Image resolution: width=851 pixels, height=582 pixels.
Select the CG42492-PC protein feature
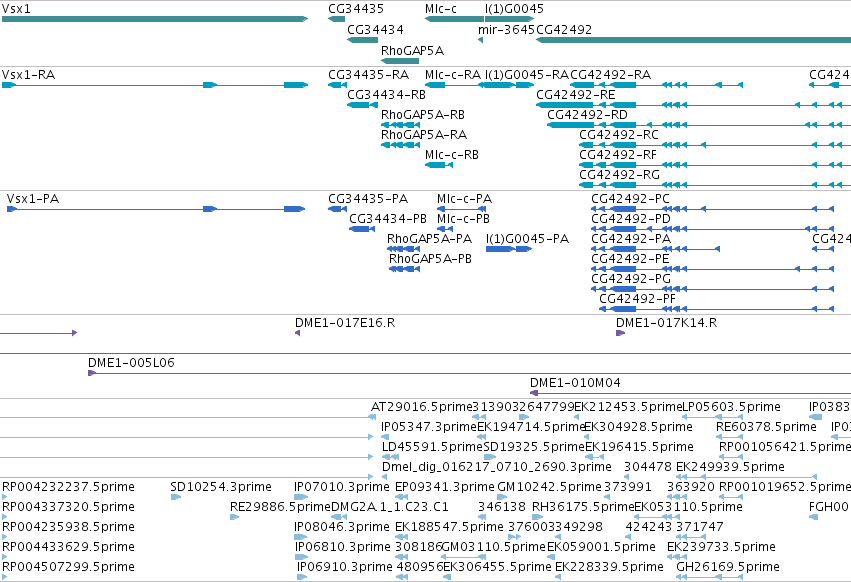[x=713, y=209]
